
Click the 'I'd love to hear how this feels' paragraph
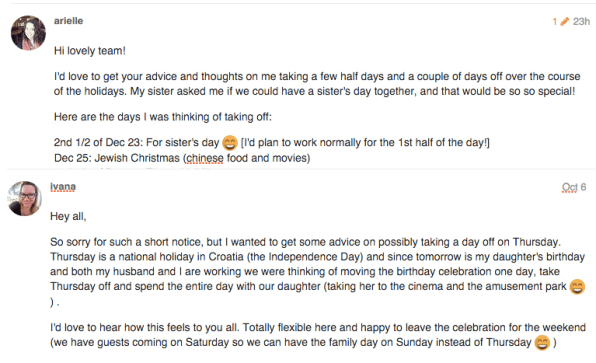(318, 335)
